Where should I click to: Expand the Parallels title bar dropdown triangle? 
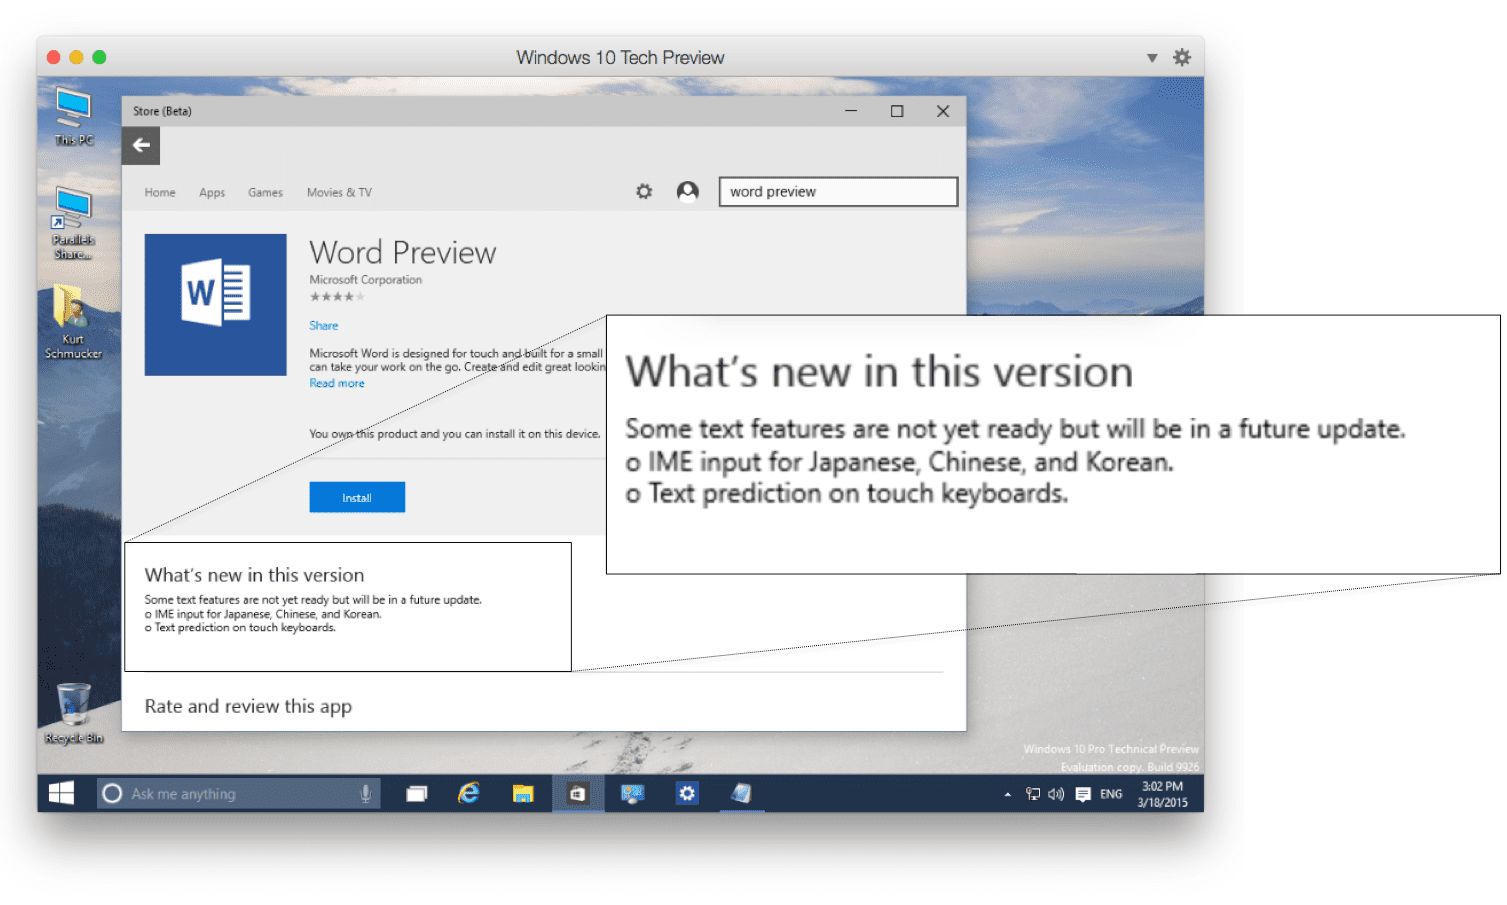tap(1152, 58)
